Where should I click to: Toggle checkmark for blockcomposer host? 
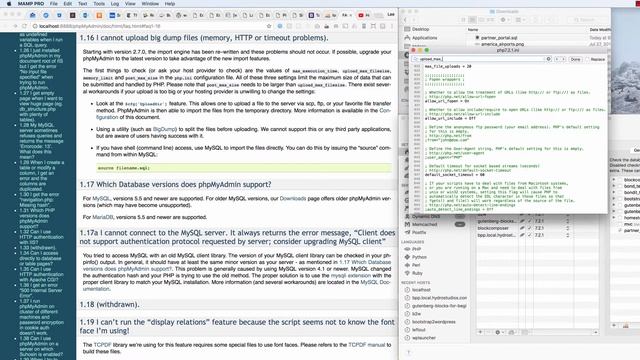coord(529,228)
